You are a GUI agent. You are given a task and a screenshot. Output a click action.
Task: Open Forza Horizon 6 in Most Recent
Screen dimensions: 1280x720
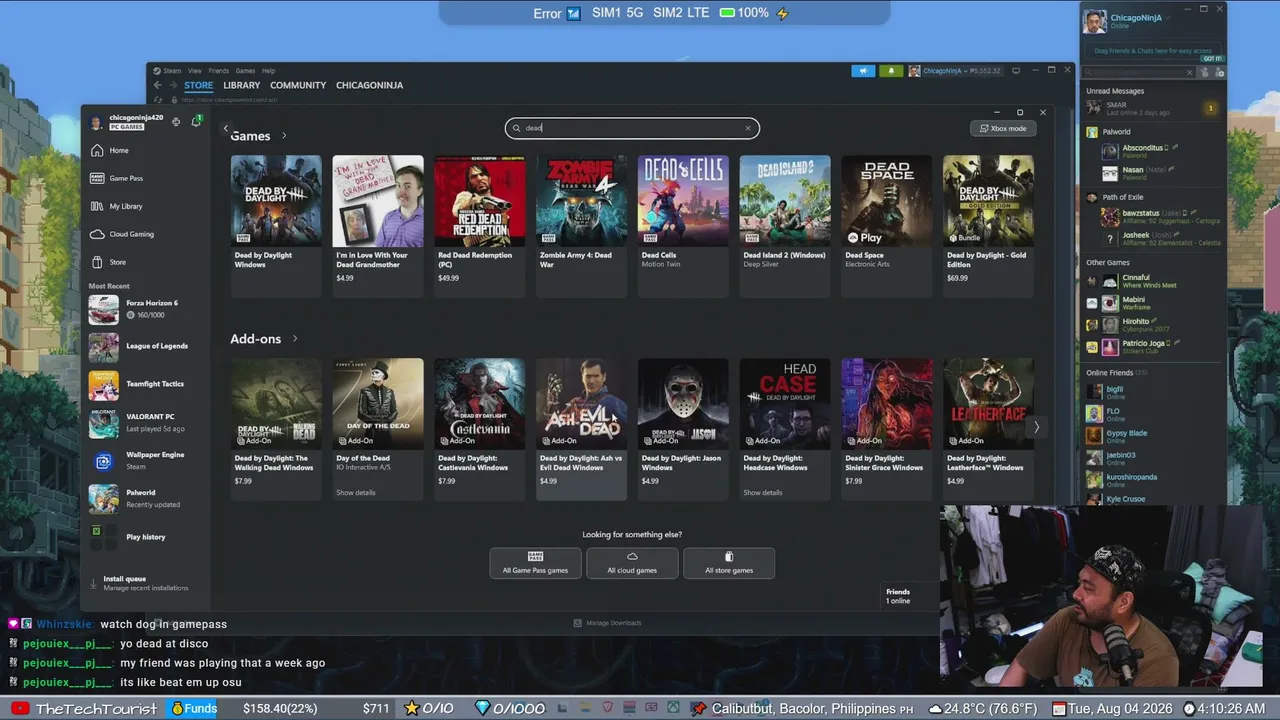[x=146, y=309]
